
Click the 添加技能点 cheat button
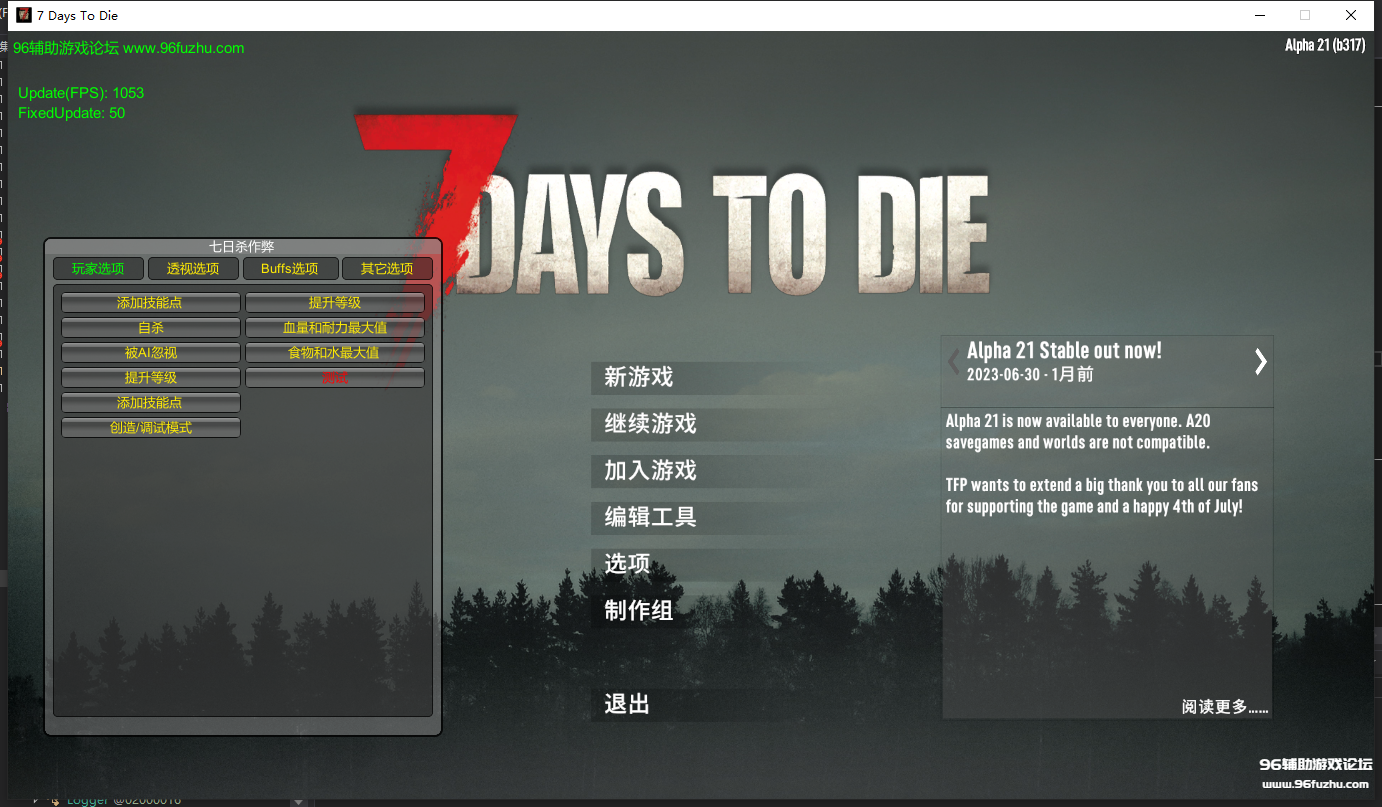150,302
